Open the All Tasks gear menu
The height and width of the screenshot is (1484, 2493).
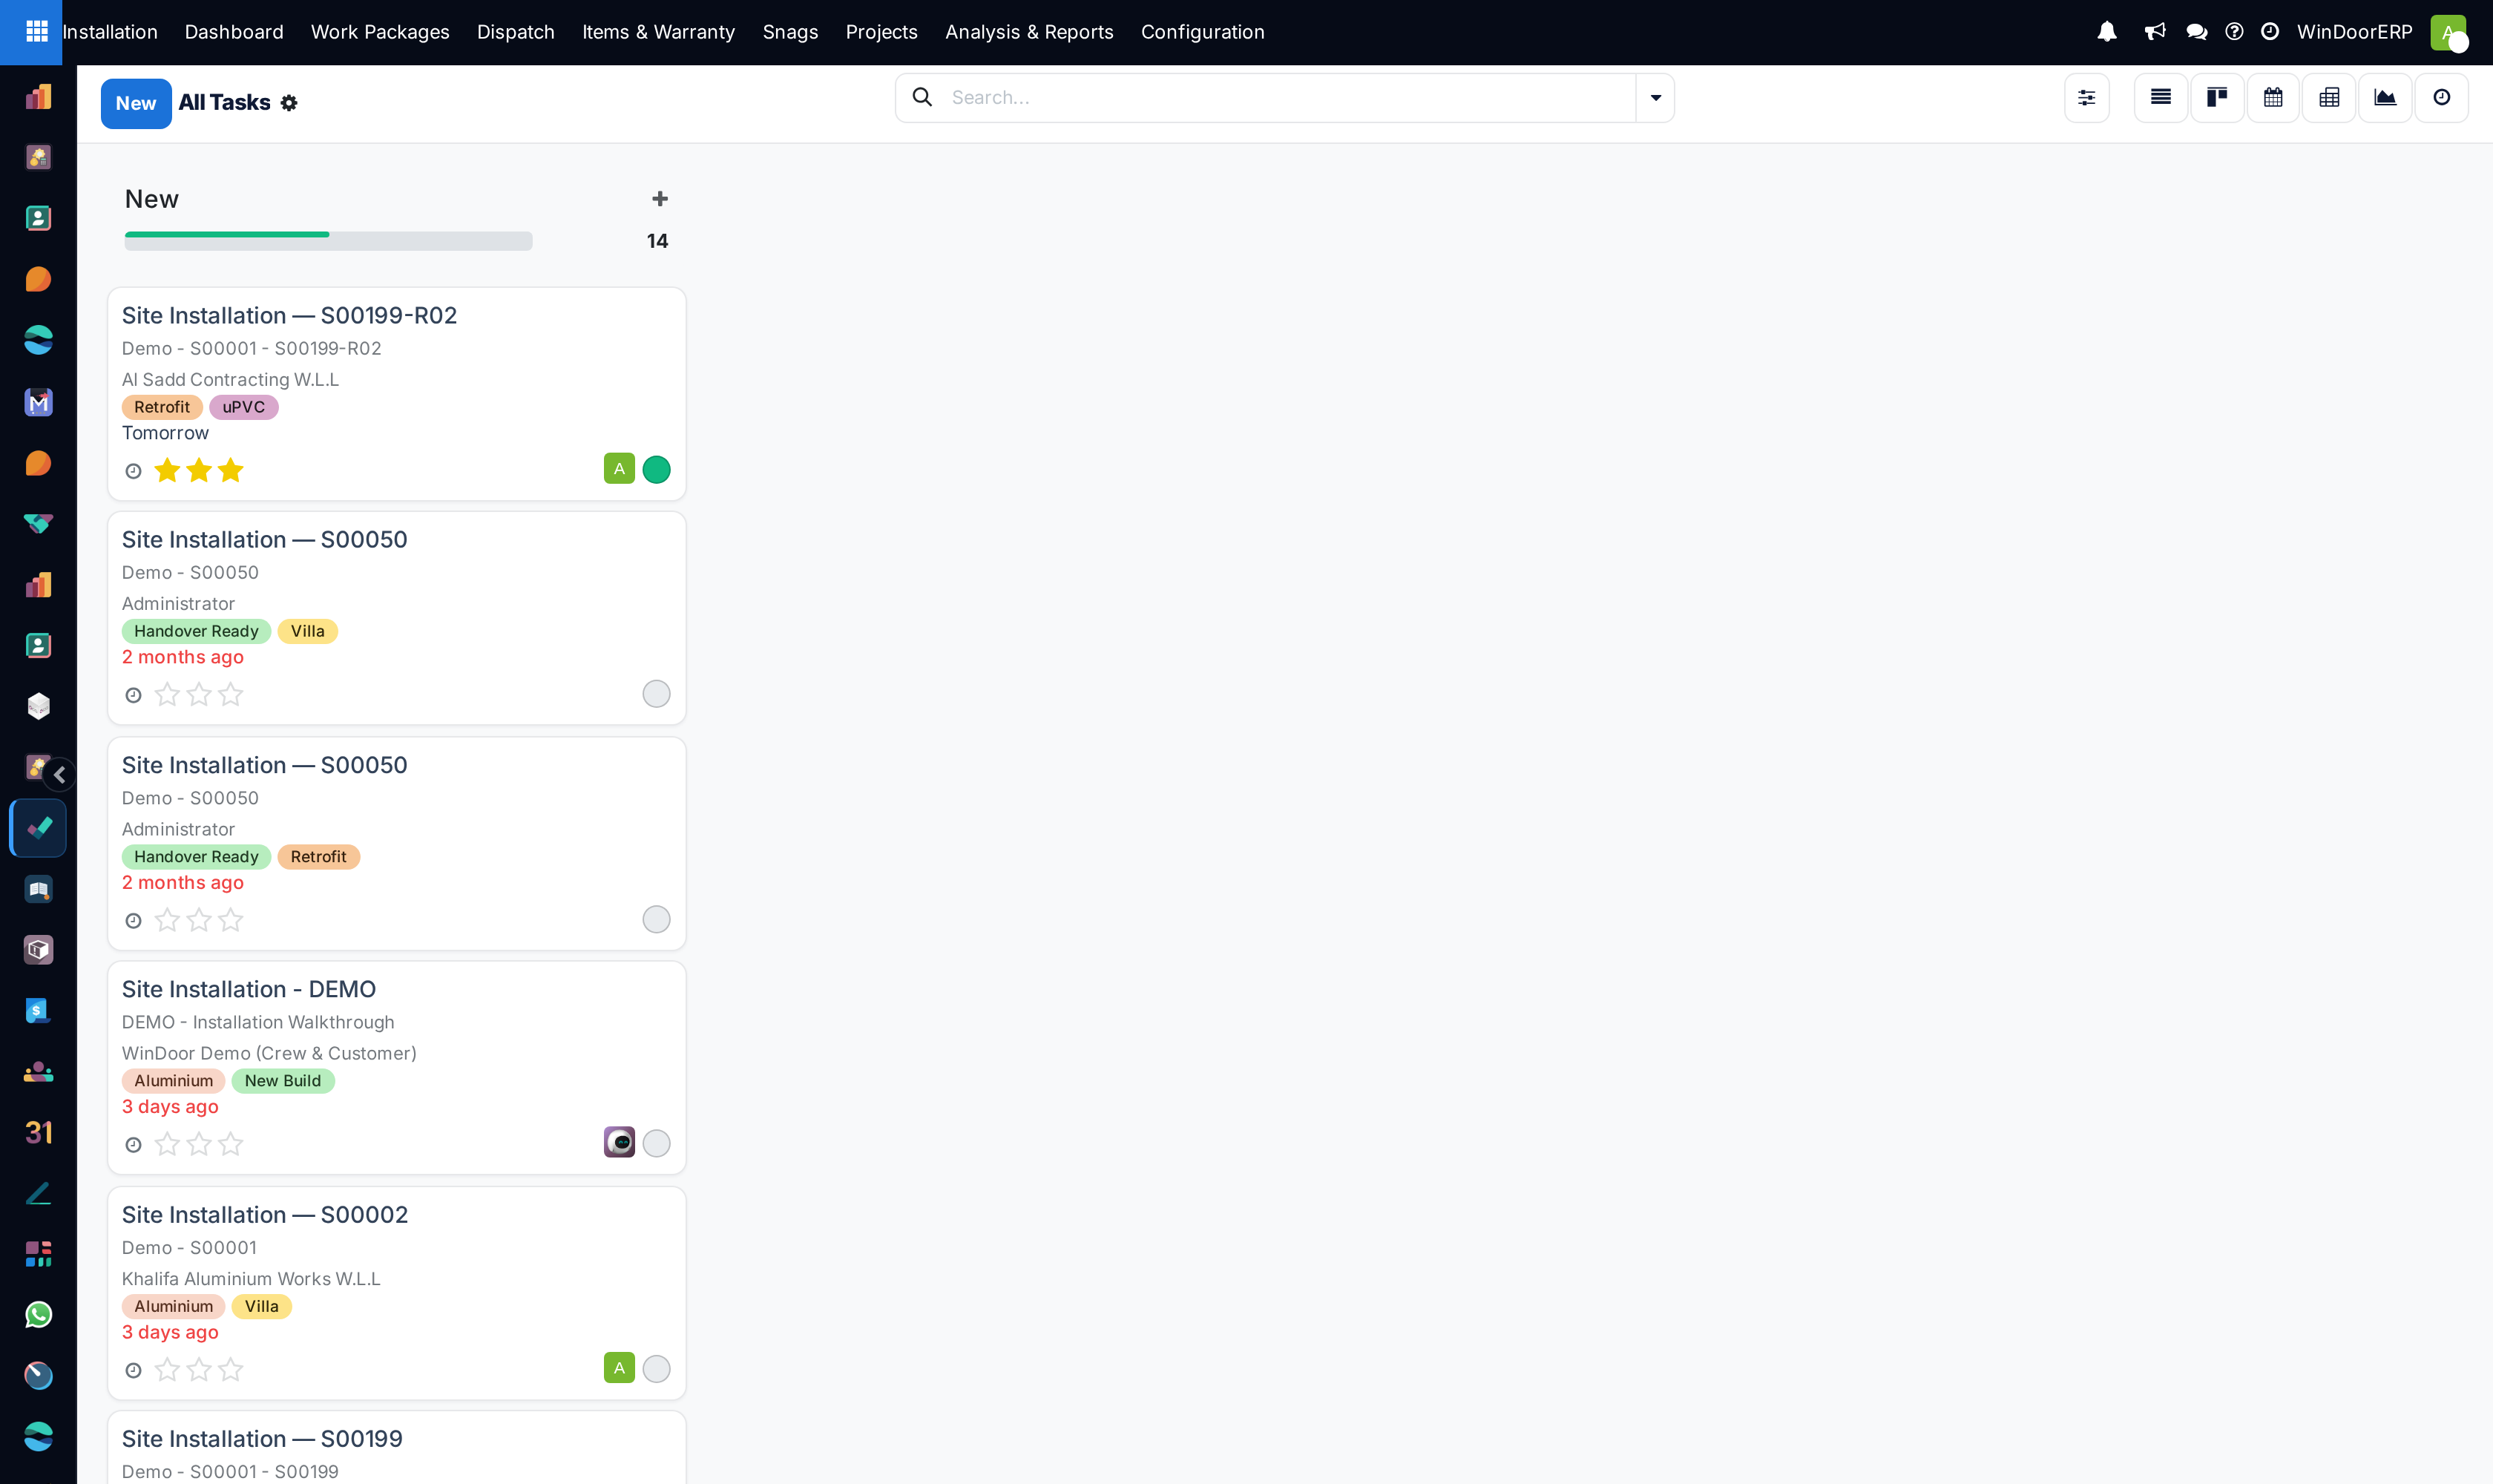coord(289,103)
